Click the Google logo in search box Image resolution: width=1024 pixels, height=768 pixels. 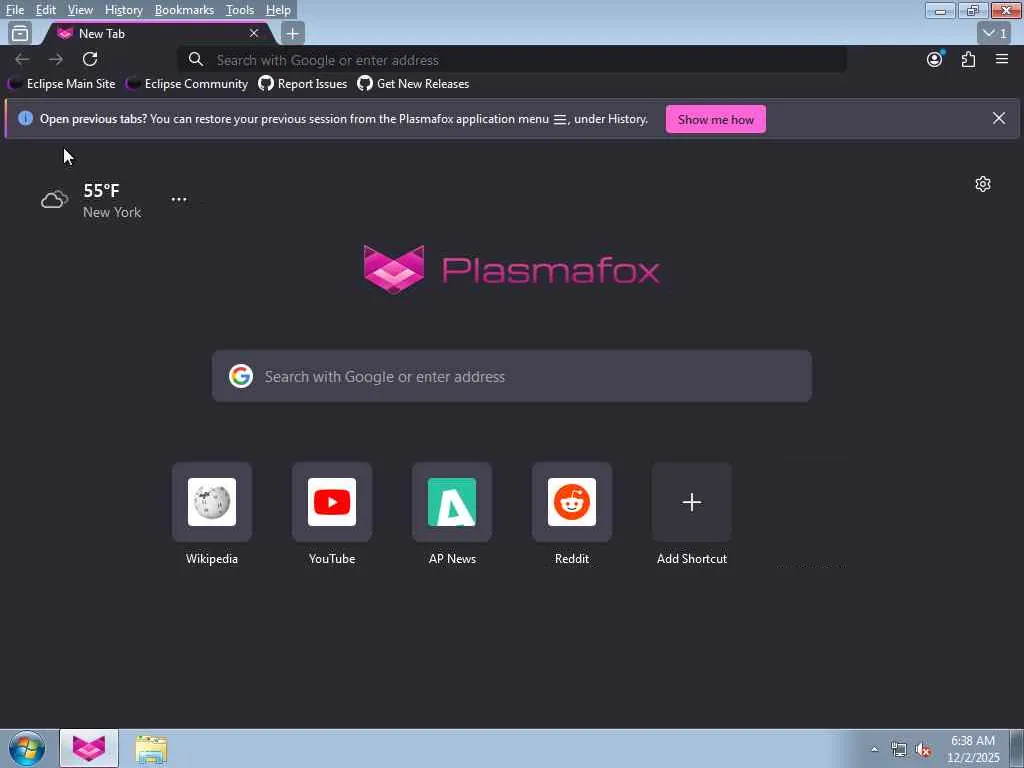[241, 376]
